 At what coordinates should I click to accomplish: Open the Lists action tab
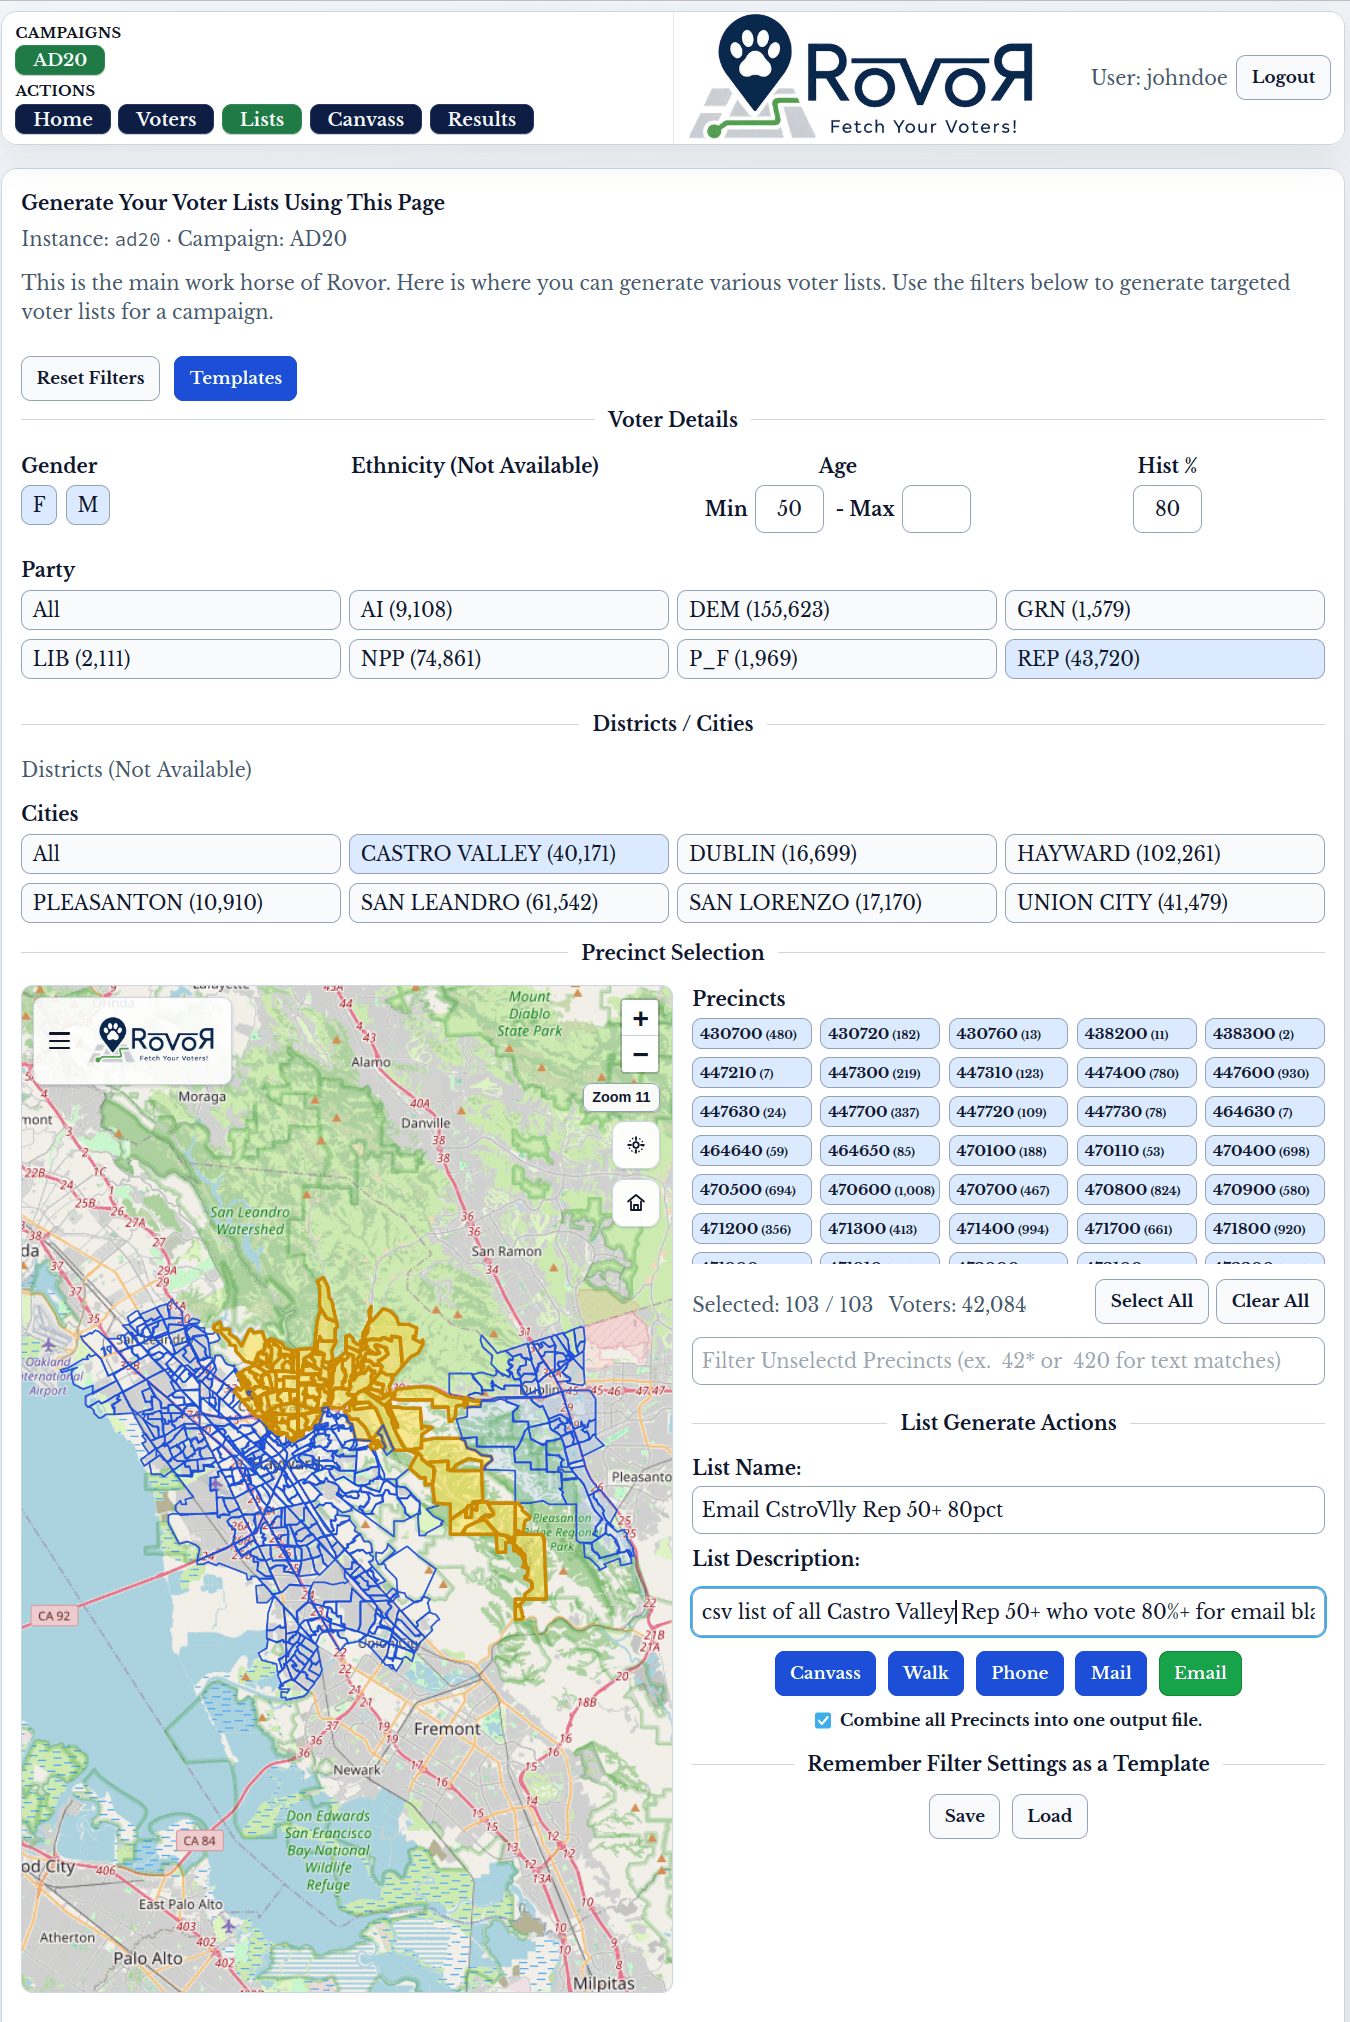(262, 119)
